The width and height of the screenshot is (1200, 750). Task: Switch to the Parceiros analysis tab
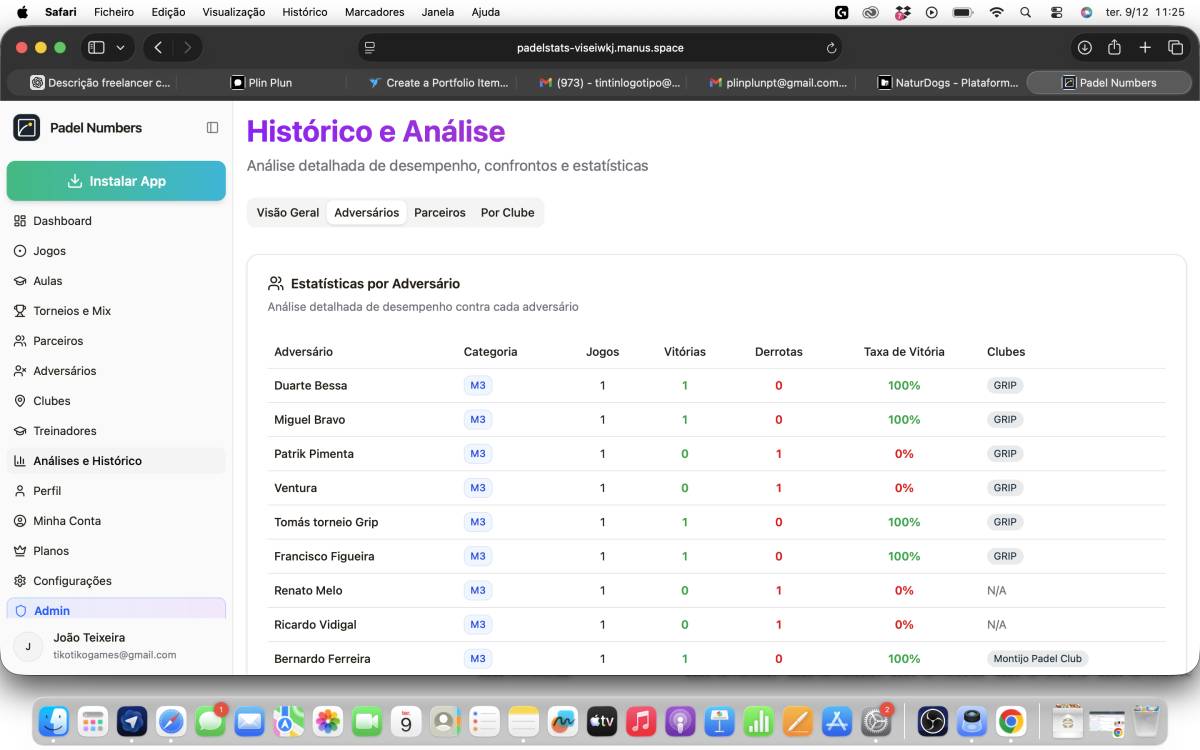point(440,213)
